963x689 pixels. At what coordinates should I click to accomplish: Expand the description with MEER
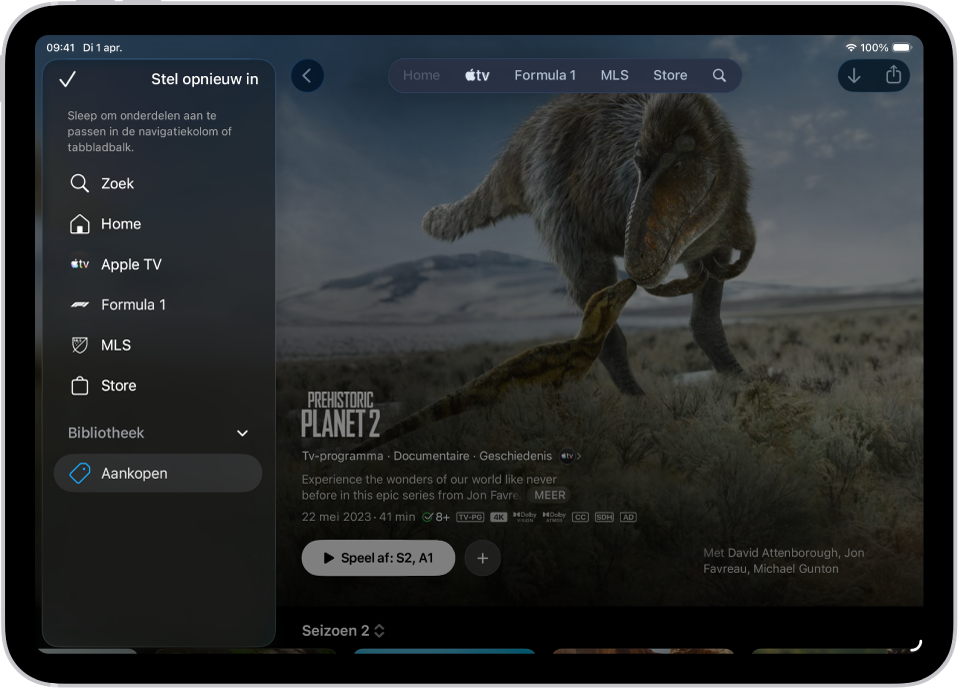point(549,495)
